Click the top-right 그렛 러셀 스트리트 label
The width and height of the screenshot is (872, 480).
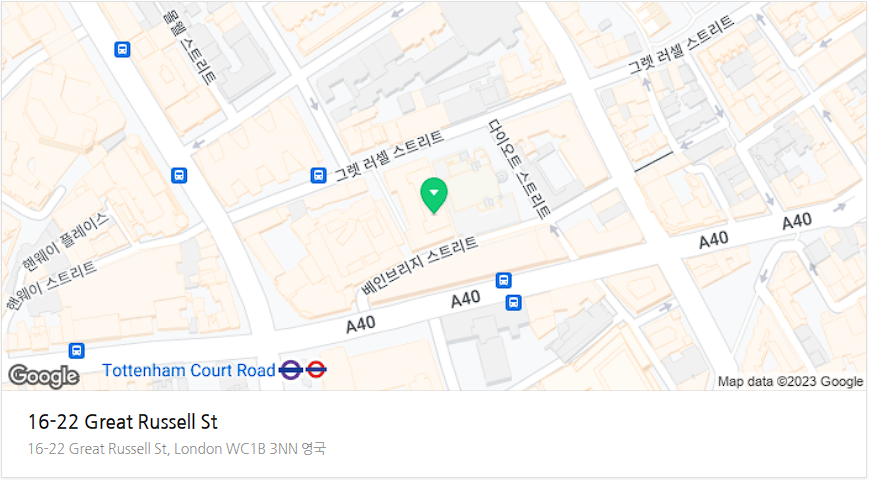click(681, 45)
